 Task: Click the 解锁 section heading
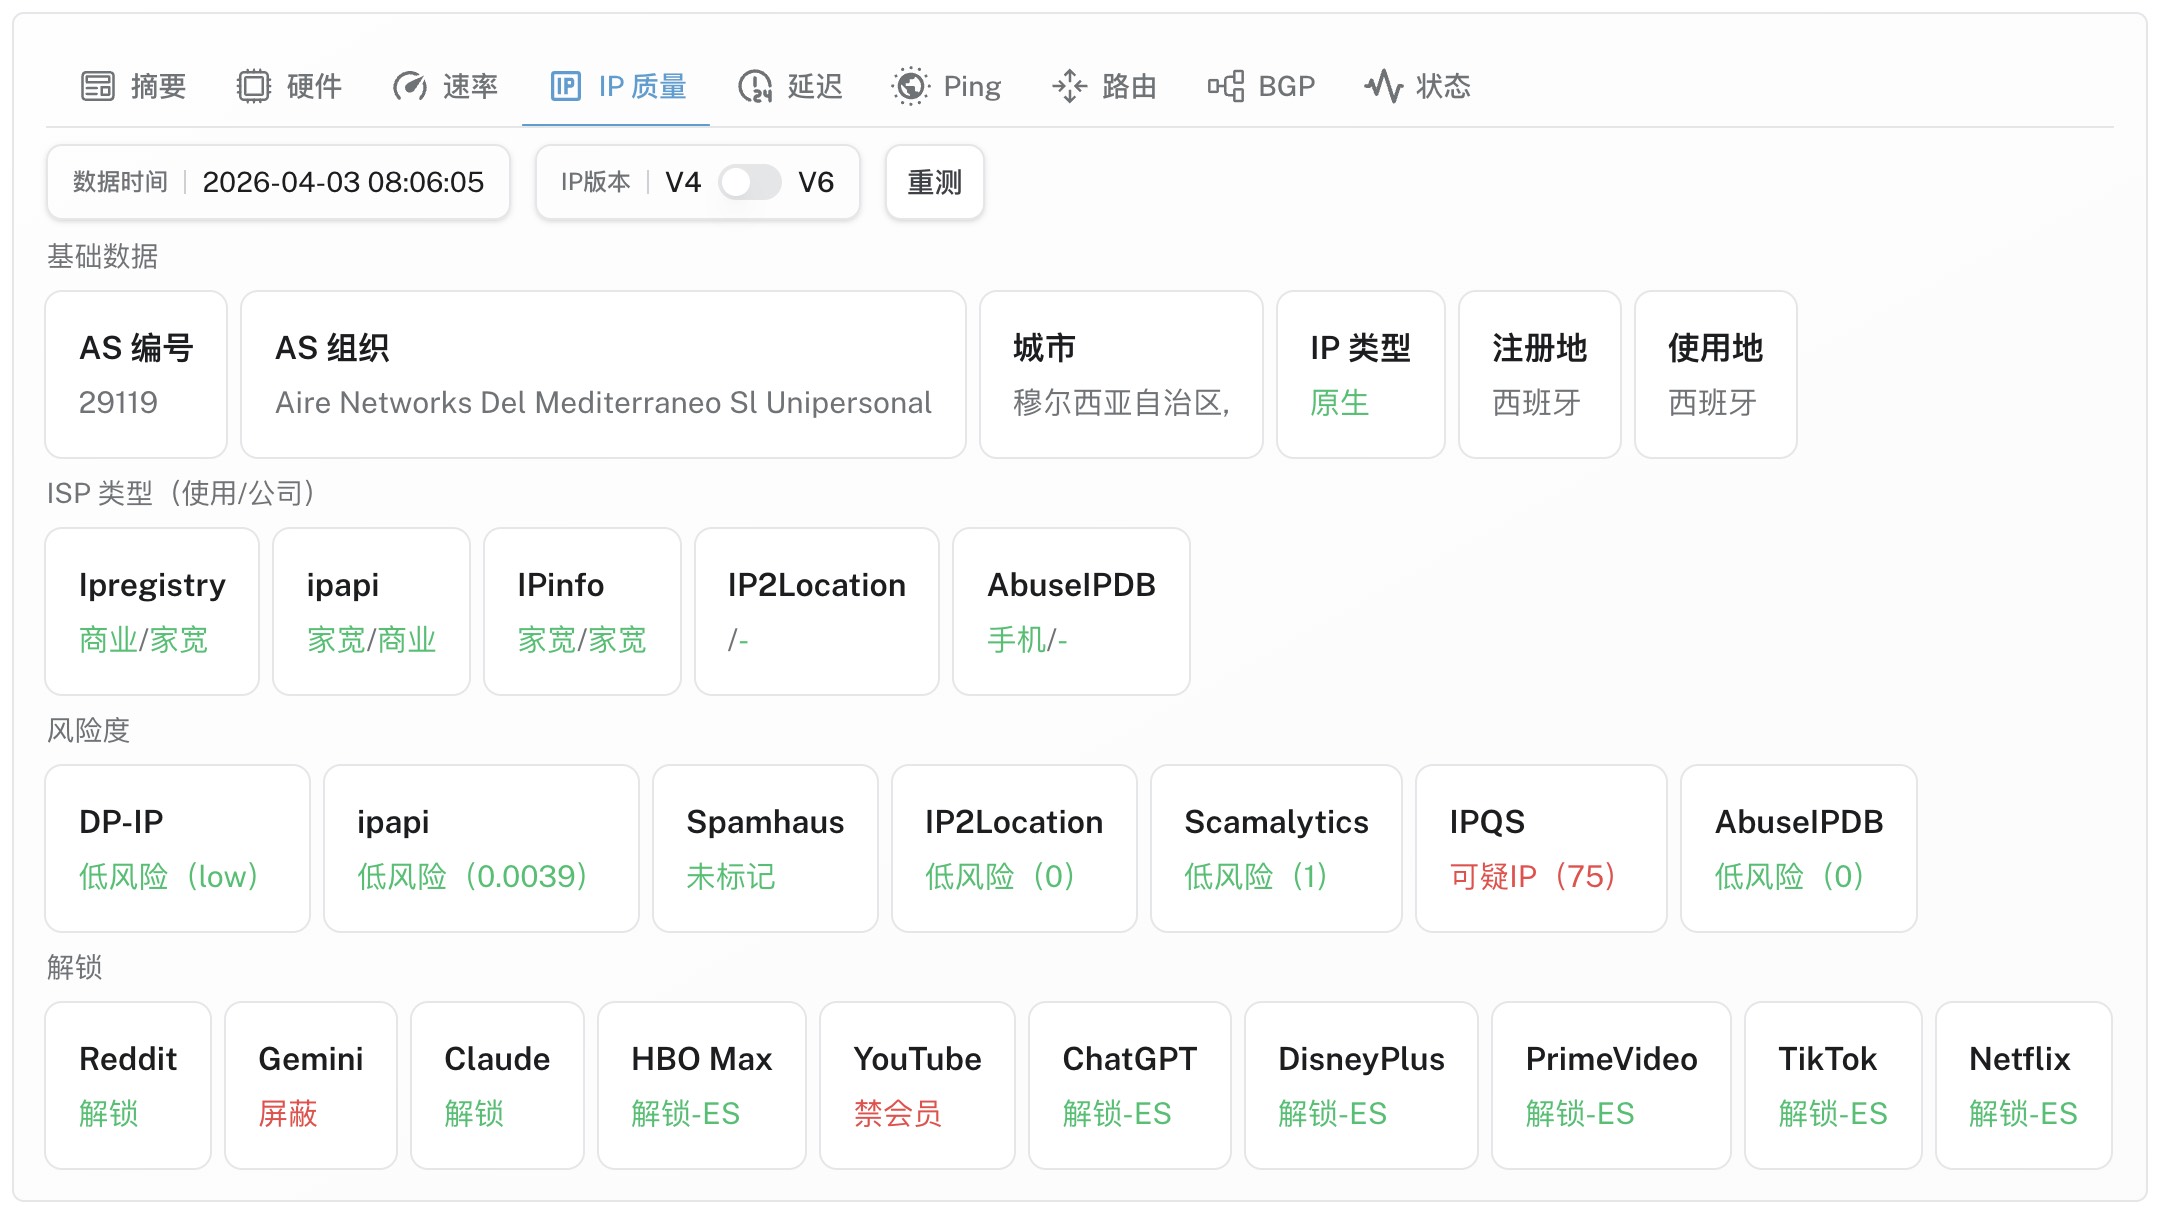pyautogui.click(x=75, y=967)
